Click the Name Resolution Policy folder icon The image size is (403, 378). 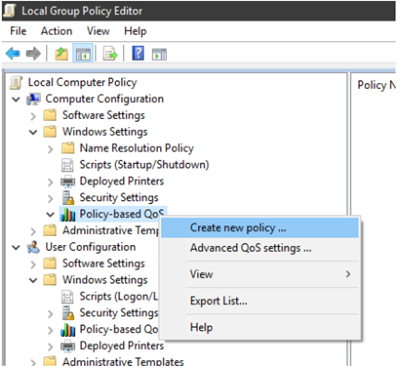[68, 148]
